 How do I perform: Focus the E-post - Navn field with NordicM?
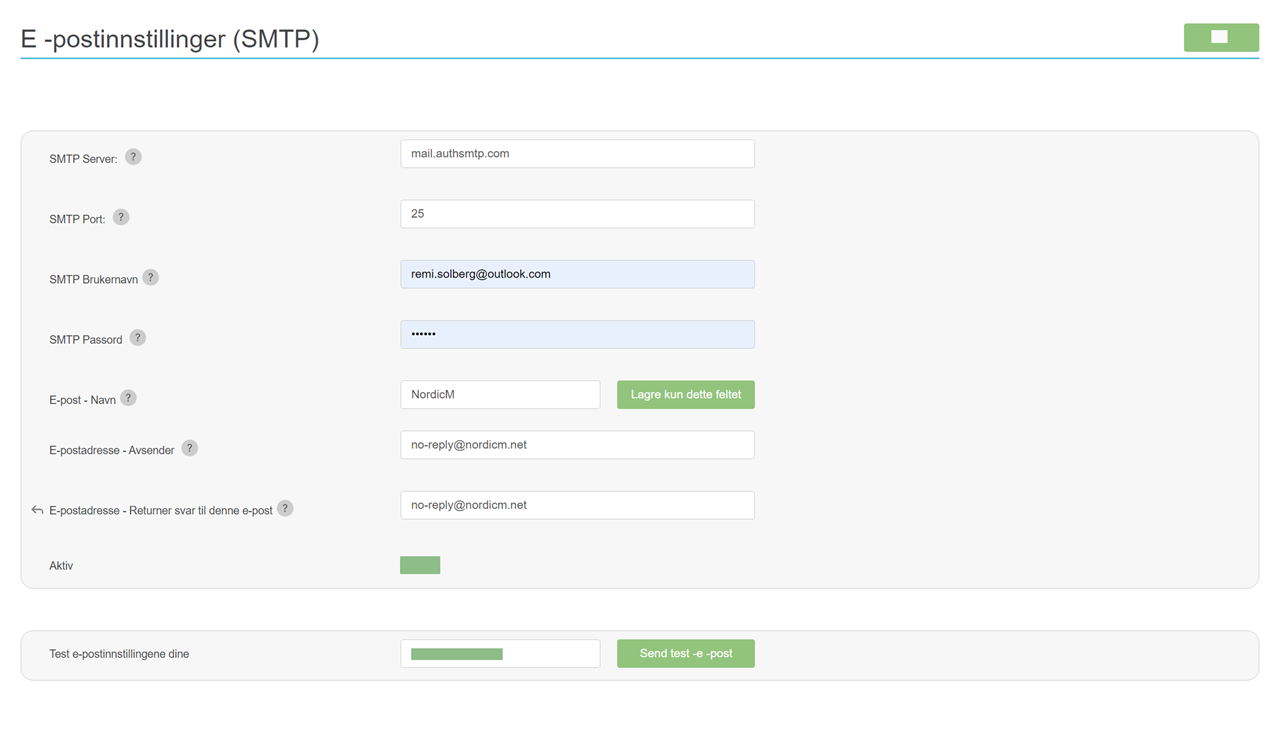500,394
